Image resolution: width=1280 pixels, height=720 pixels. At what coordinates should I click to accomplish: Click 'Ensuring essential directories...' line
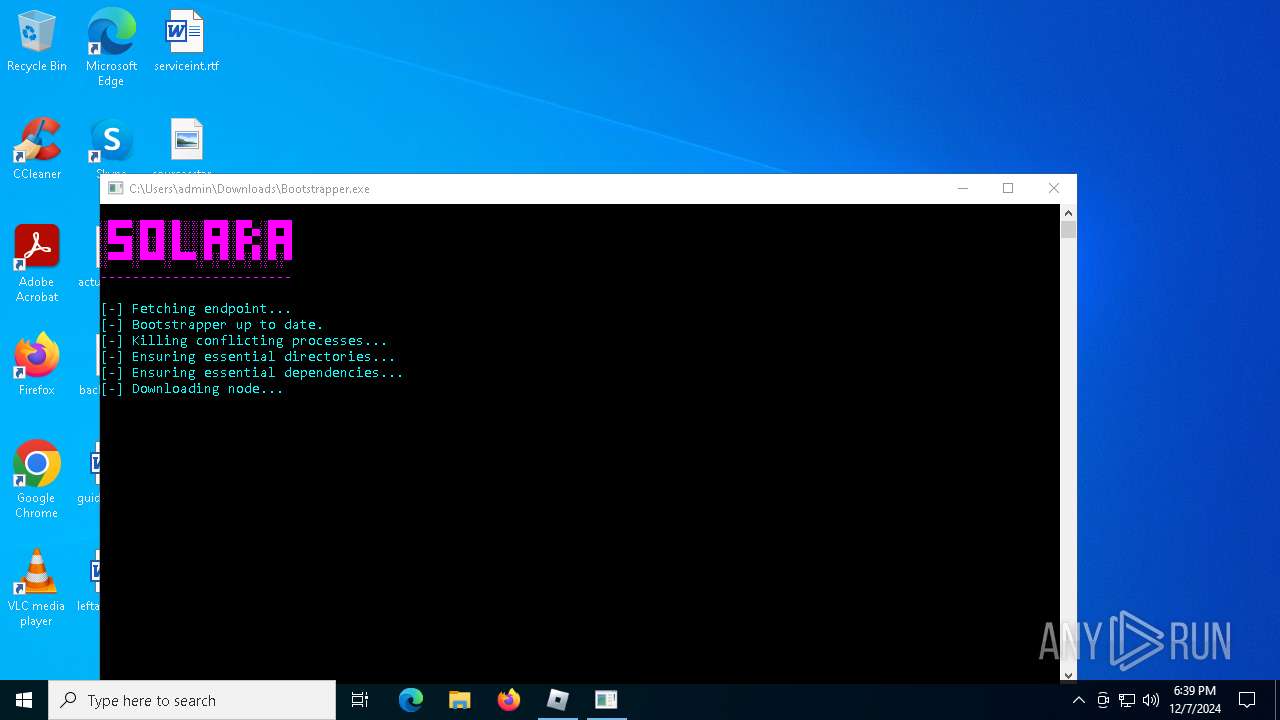248,356
